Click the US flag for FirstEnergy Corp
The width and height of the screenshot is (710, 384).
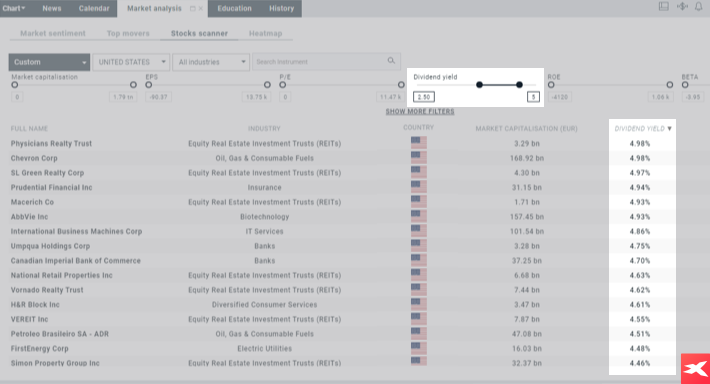click(x=419, y=348)
